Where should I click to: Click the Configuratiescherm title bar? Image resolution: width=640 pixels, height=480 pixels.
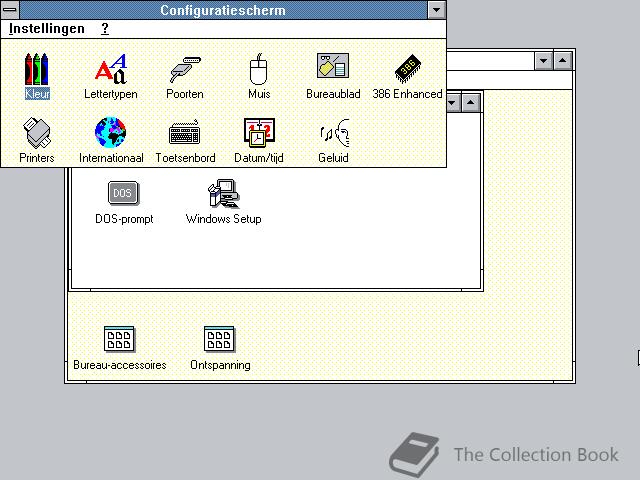(223, 10)
